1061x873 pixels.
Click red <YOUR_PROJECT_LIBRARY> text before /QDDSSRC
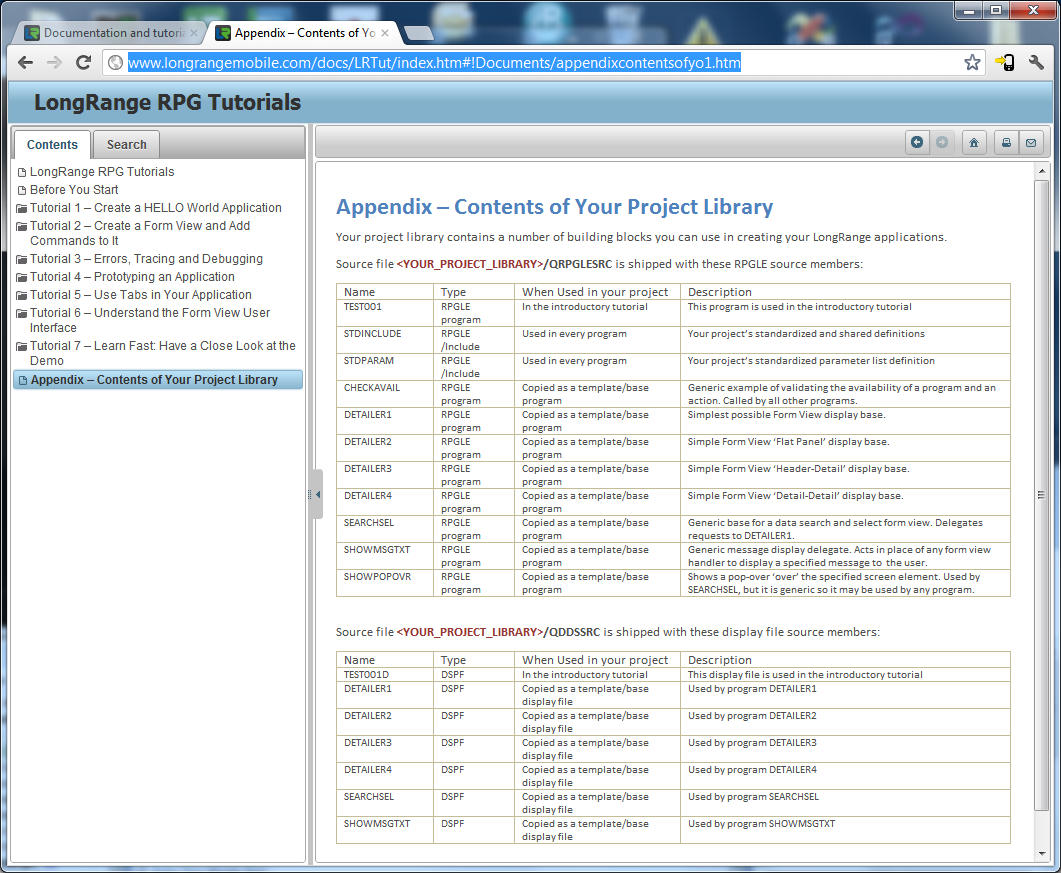coord(470,632)
